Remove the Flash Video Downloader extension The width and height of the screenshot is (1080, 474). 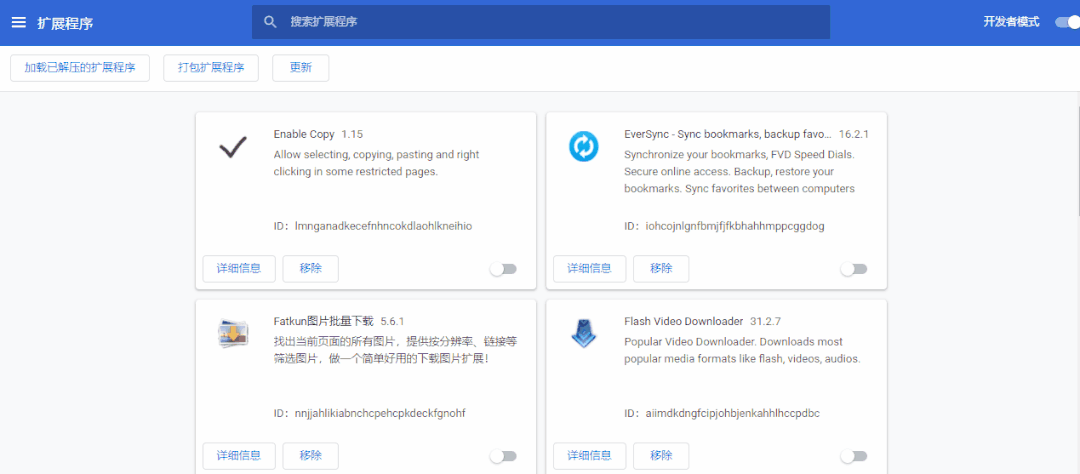[x=661, y=455]
